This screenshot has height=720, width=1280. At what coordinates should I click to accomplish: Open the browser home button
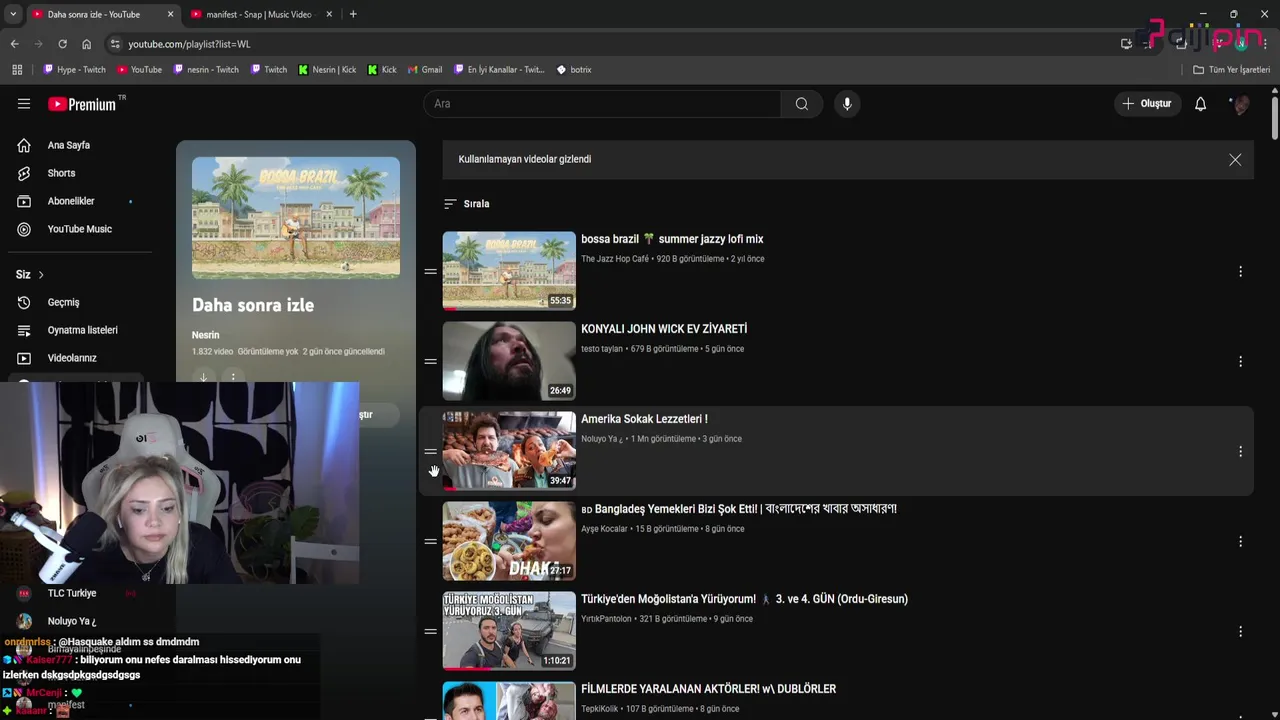[x=86, y=44]
